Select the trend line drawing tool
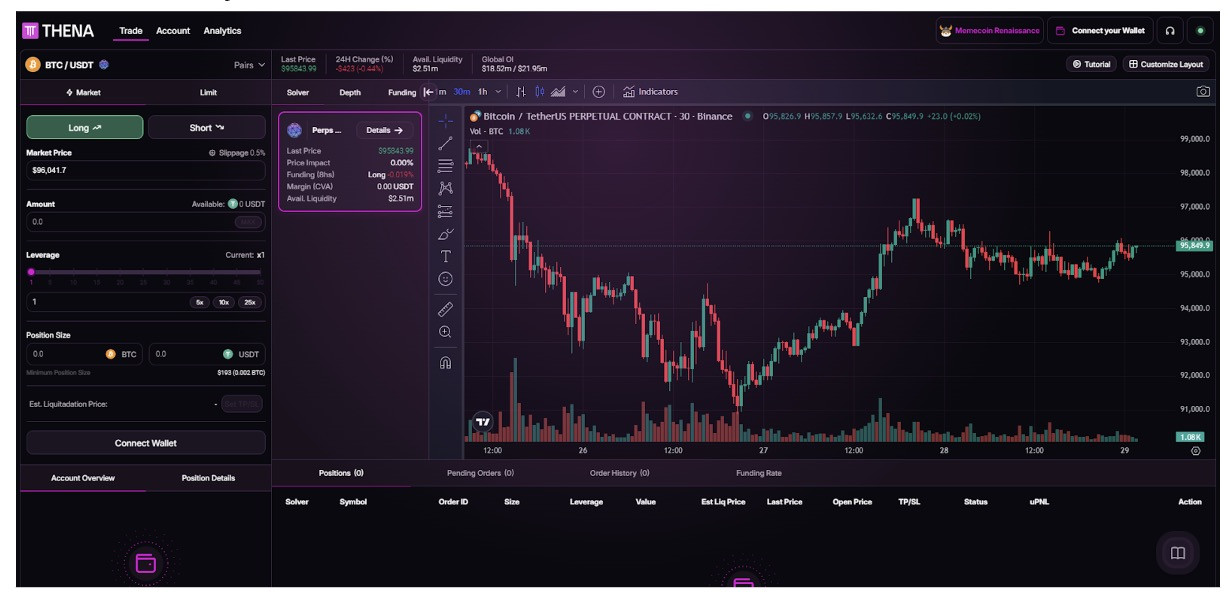Screen dimensions: 1228x596 (x=446, y=143)
